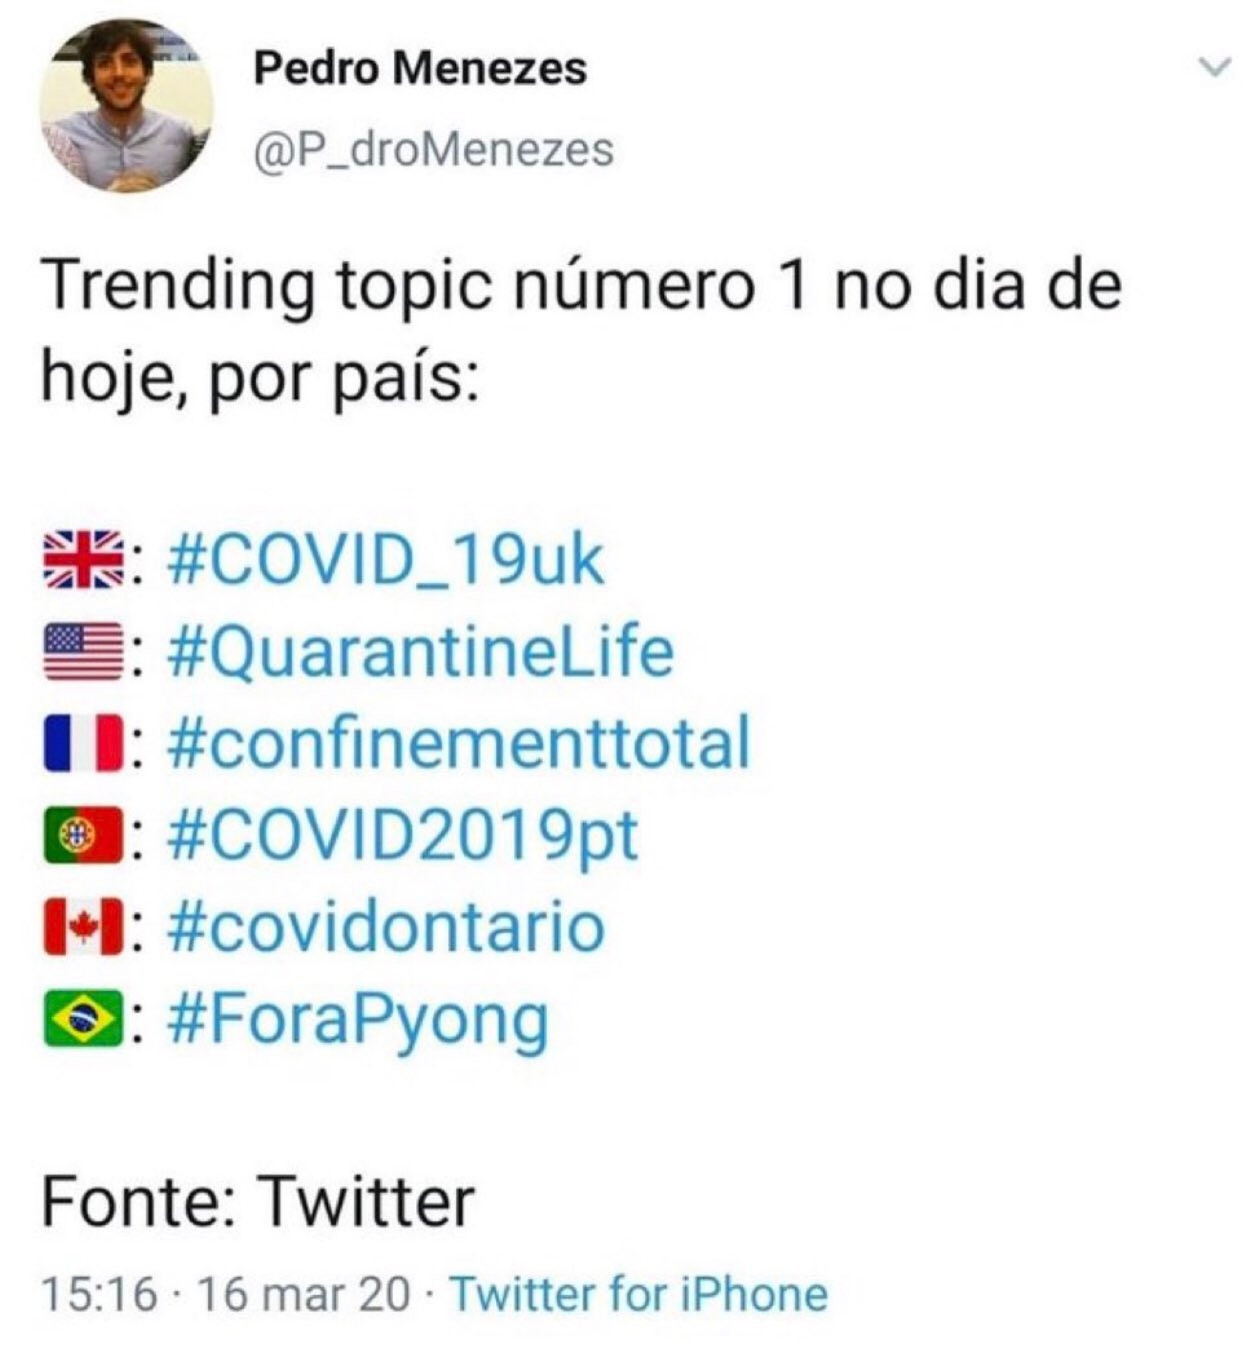1242x1347 pixels.
Task: Open the #covidontario hashtag
Action: [x=387, y=927]
